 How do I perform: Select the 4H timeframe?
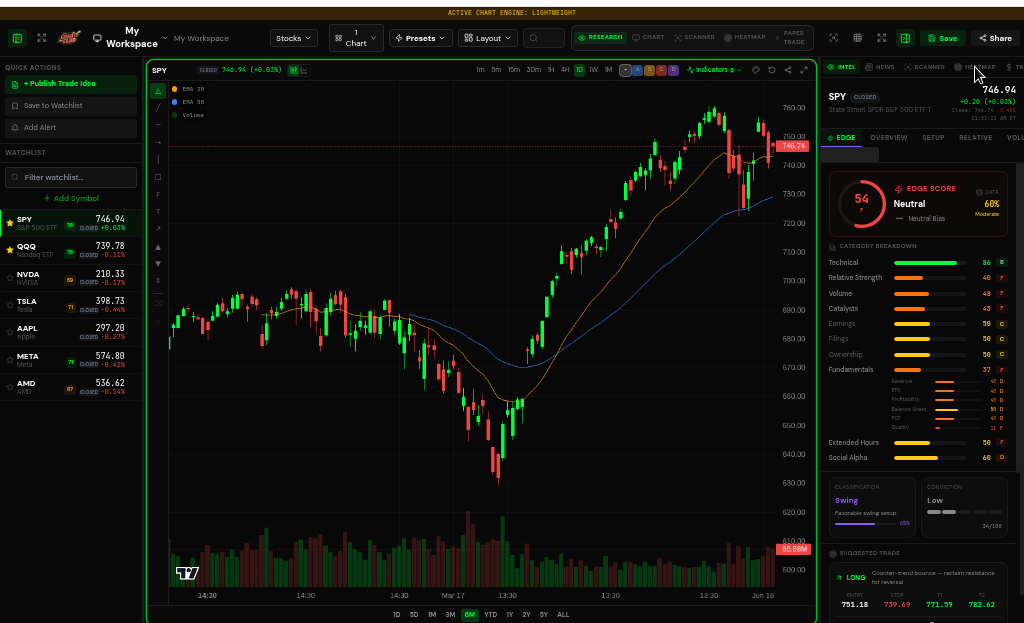tap(565, 70)
